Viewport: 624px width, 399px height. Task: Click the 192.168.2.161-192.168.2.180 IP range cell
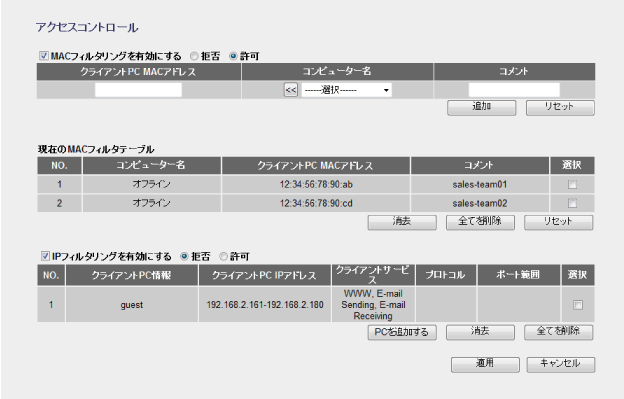tap(265, 305)
